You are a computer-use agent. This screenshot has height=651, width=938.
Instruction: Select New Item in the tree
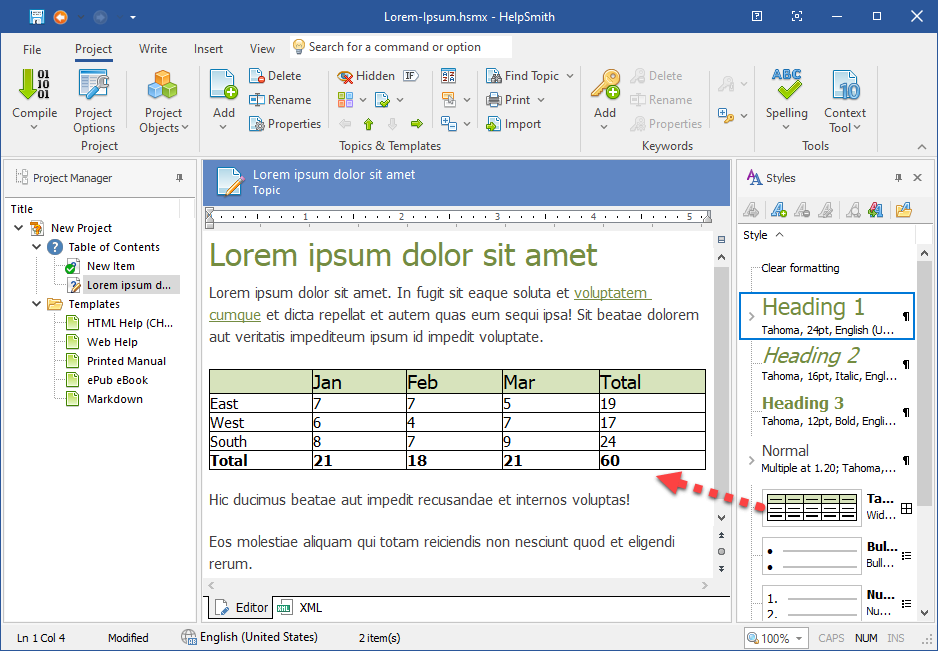click(x=111, y=266)
